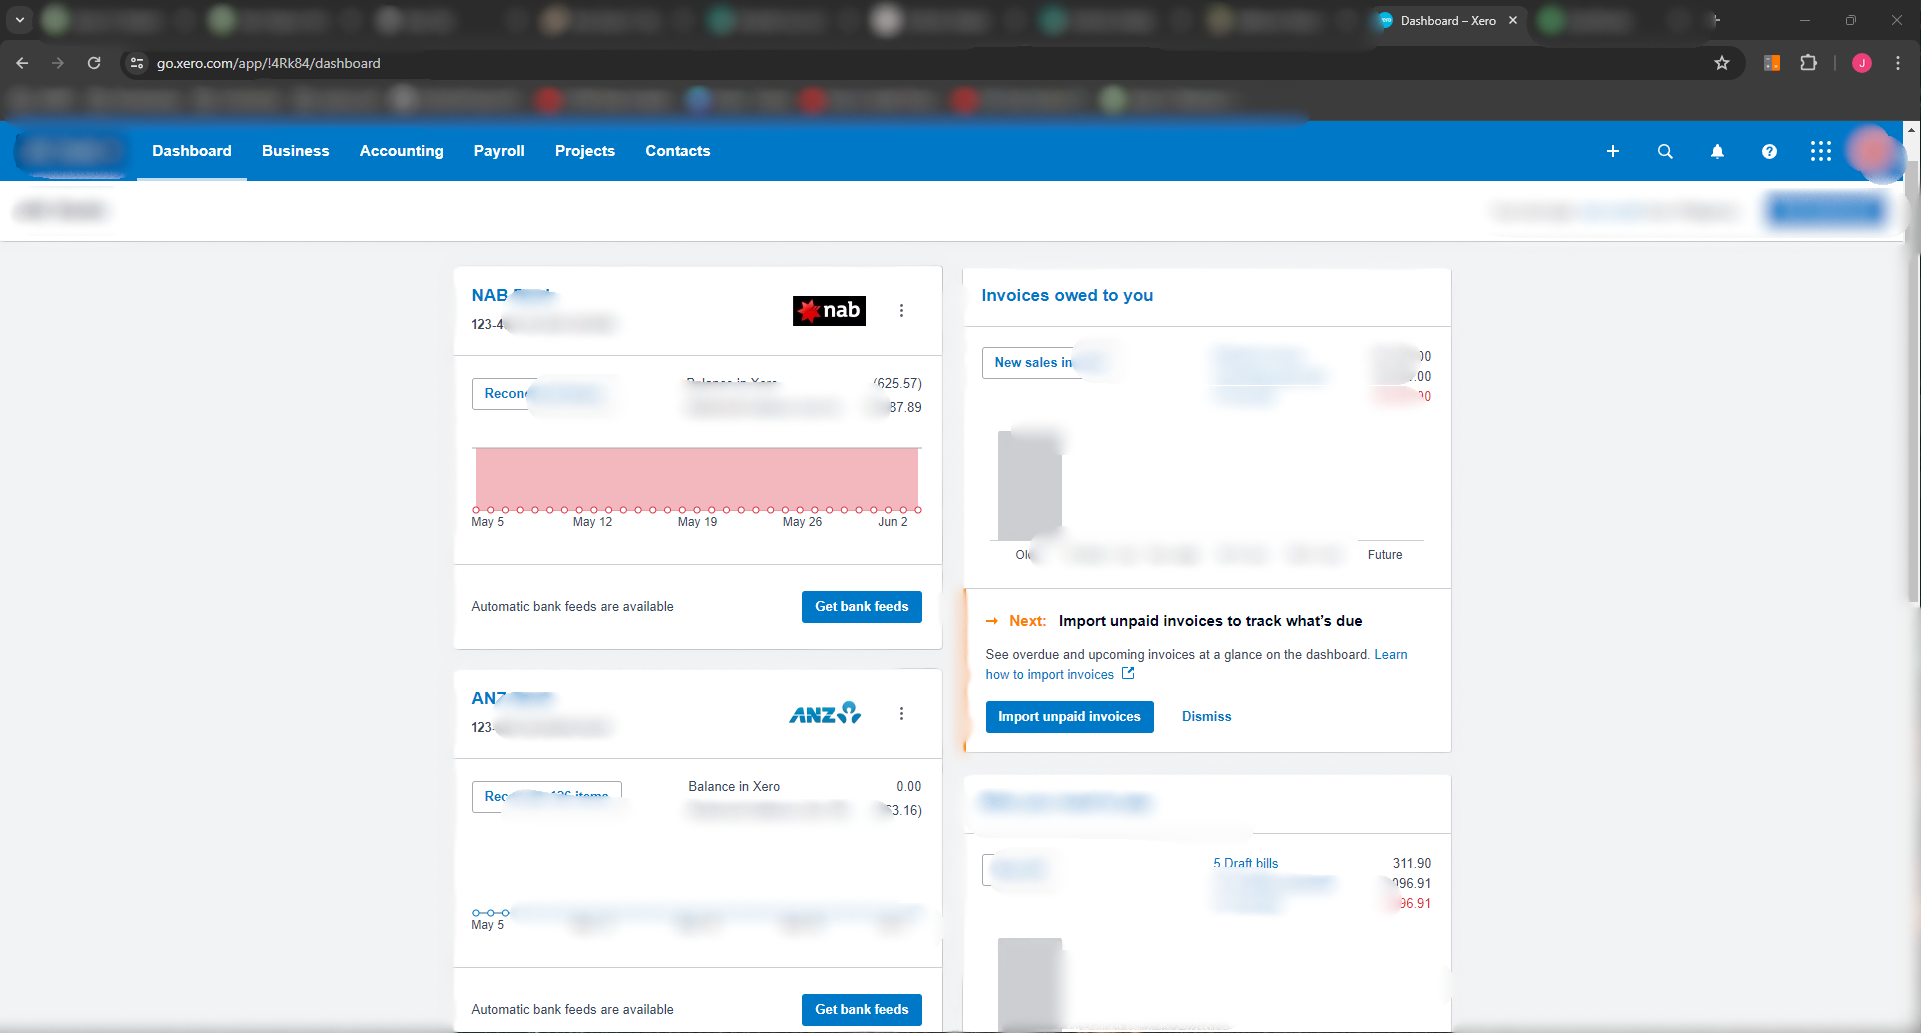The width and height of the screenshot is (1921, 1033).
Task: Click 'Automatic bank feeds are available' in NAB card
Action: click(x=572, y=607)
